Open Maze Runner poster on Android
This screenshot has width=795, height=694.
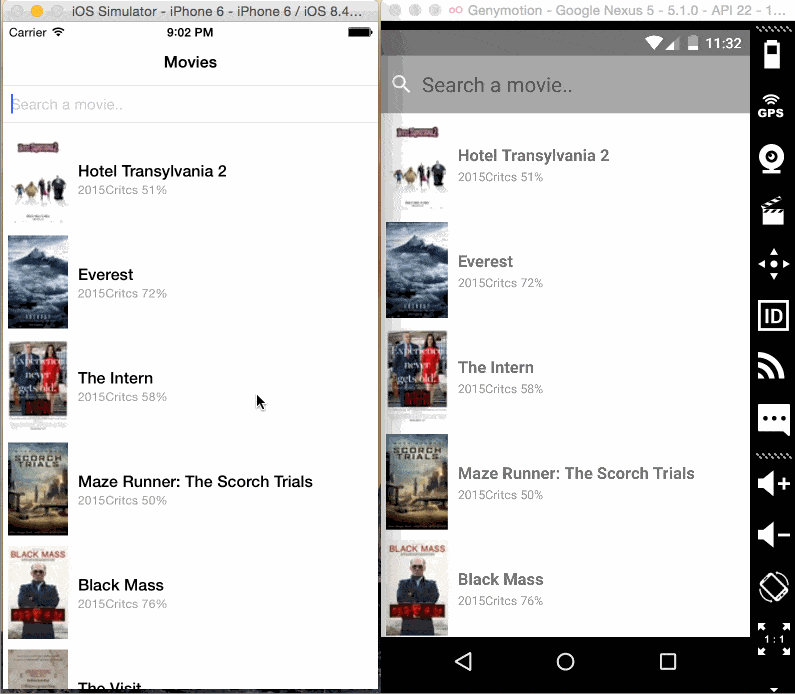tap(417, 482)
